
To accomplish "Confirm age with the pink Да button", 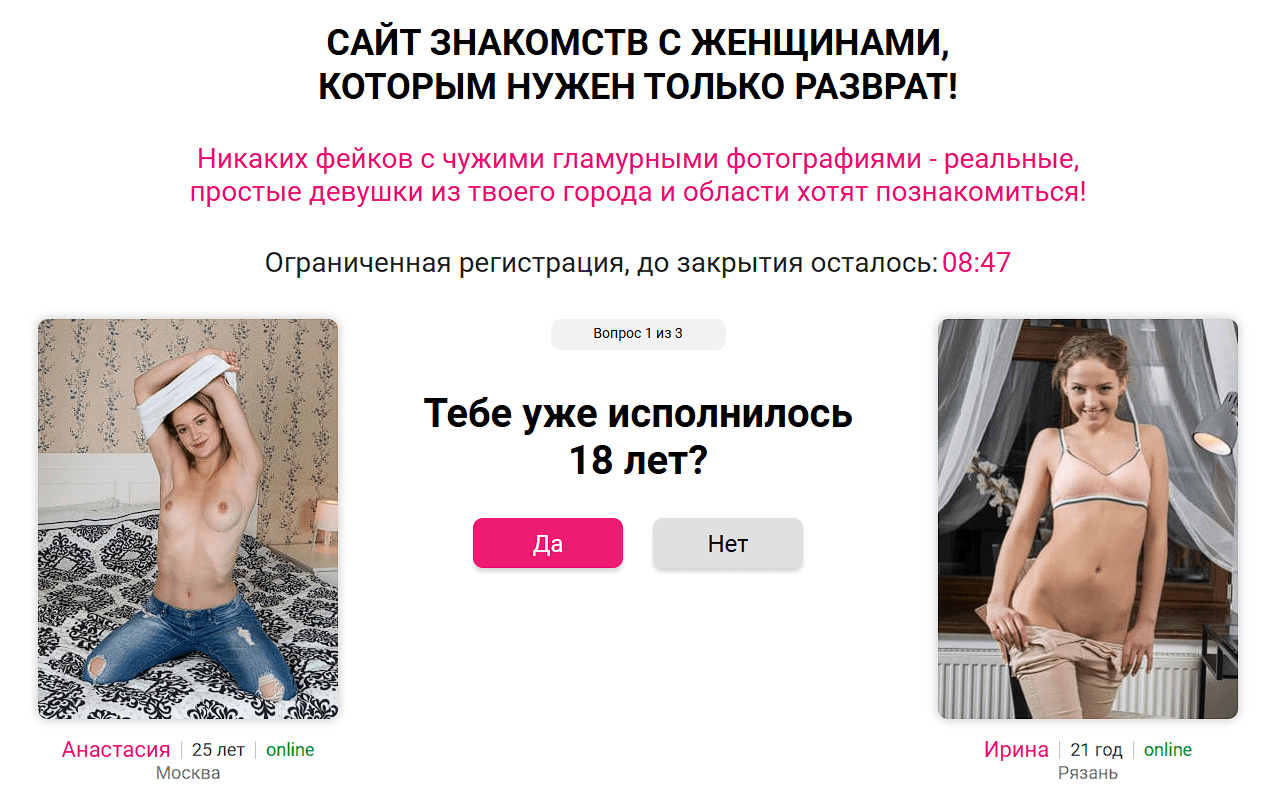I will point(547,543).
